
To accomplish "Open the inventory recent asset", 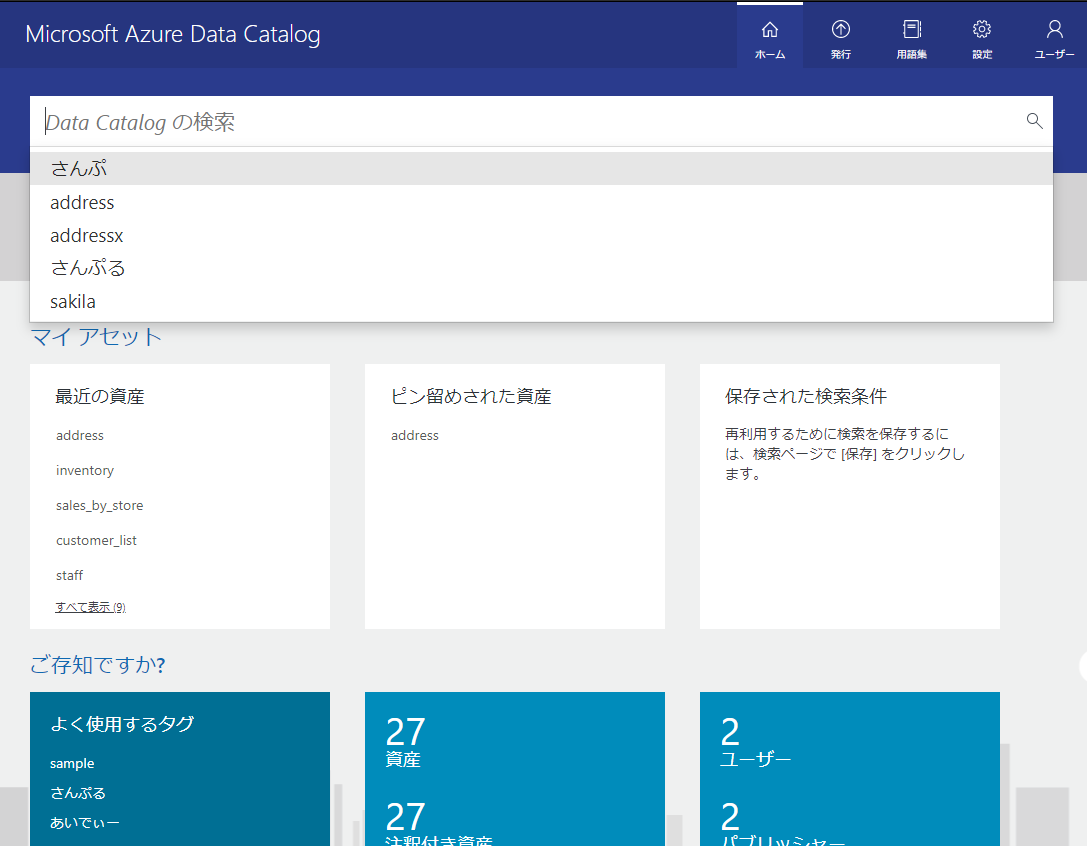I will tap(85, 470).
